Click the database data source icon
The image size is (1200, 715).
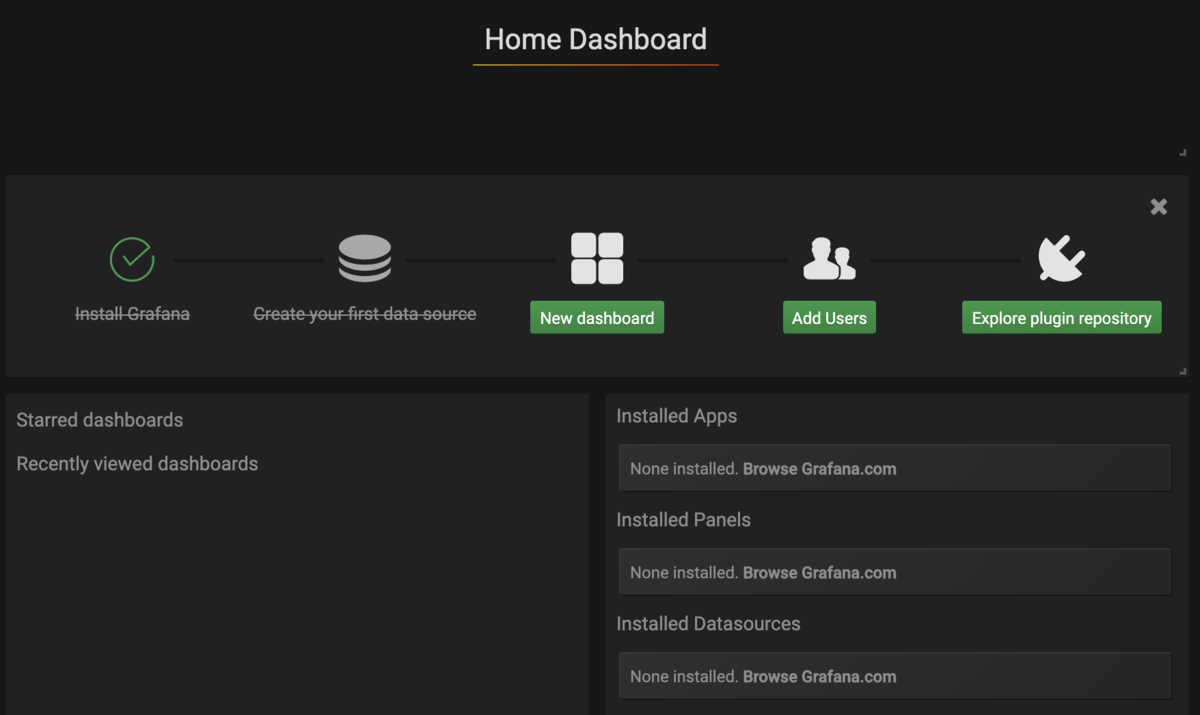[x=365, y=259]
